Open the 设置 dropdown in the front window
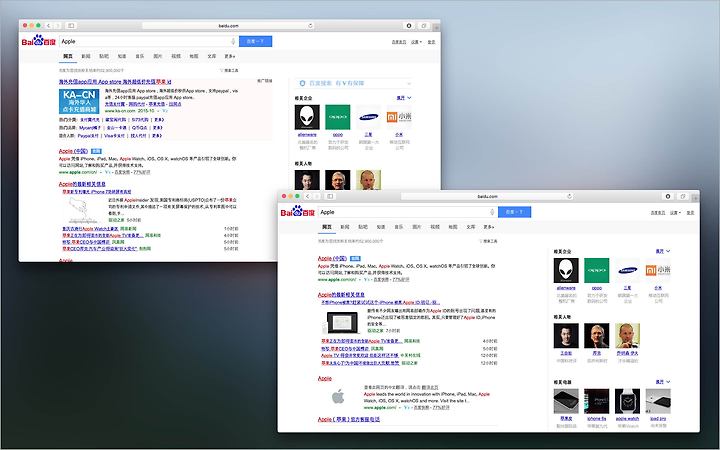This screenshot has height=450, width=720. 675,213
